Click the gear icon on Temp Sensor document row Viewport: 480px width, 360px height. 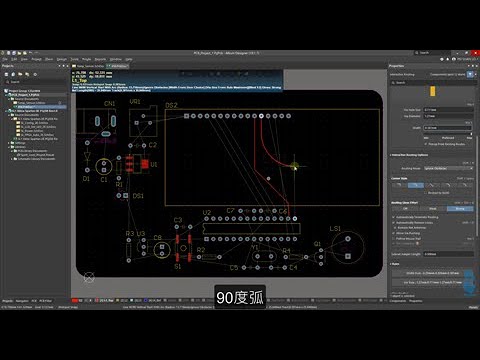(60, 103)
